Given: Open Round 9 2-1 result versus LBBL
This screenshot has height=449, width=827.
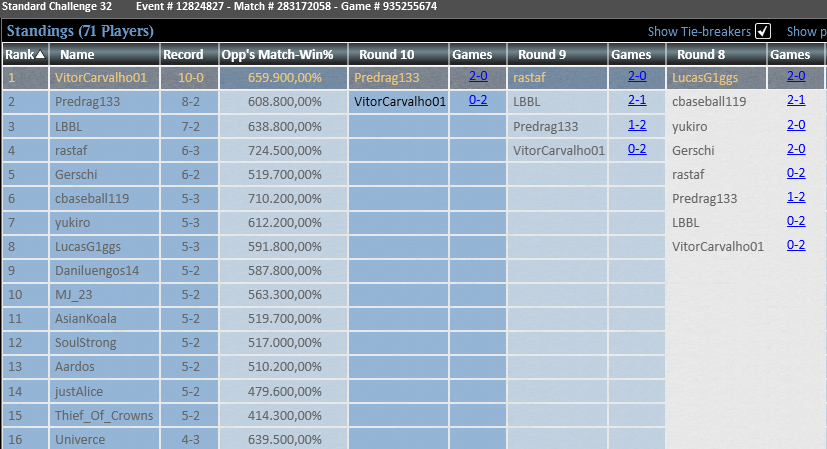Looking at the screenshot, I should (637, 100).
